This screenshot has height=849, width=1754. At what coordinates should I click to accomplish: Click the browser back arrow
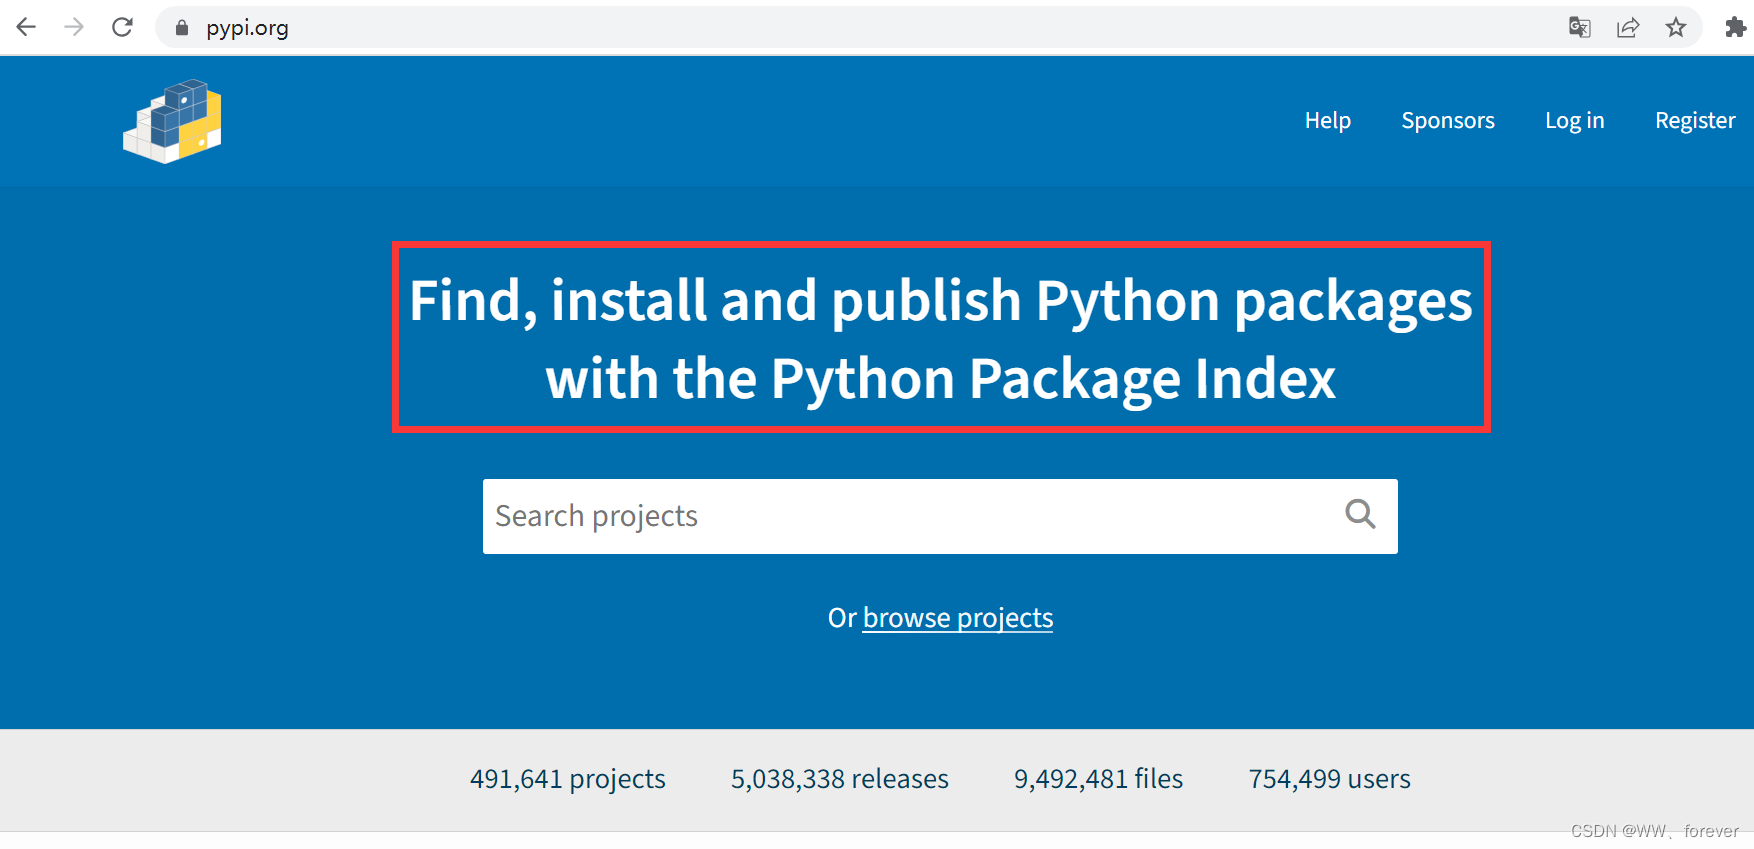pyautogui.click(x=26, y=27)
